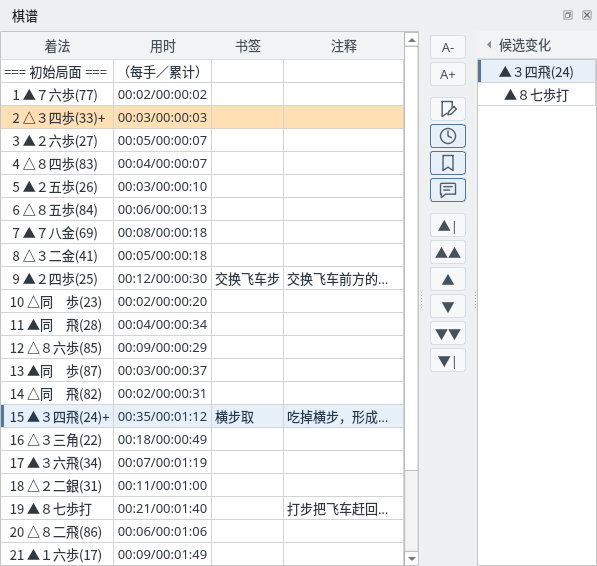Select move 7 ▲7八金(69)
Image resolution: width=597 pixels, height=566 pixels.
tap(202, 233)
